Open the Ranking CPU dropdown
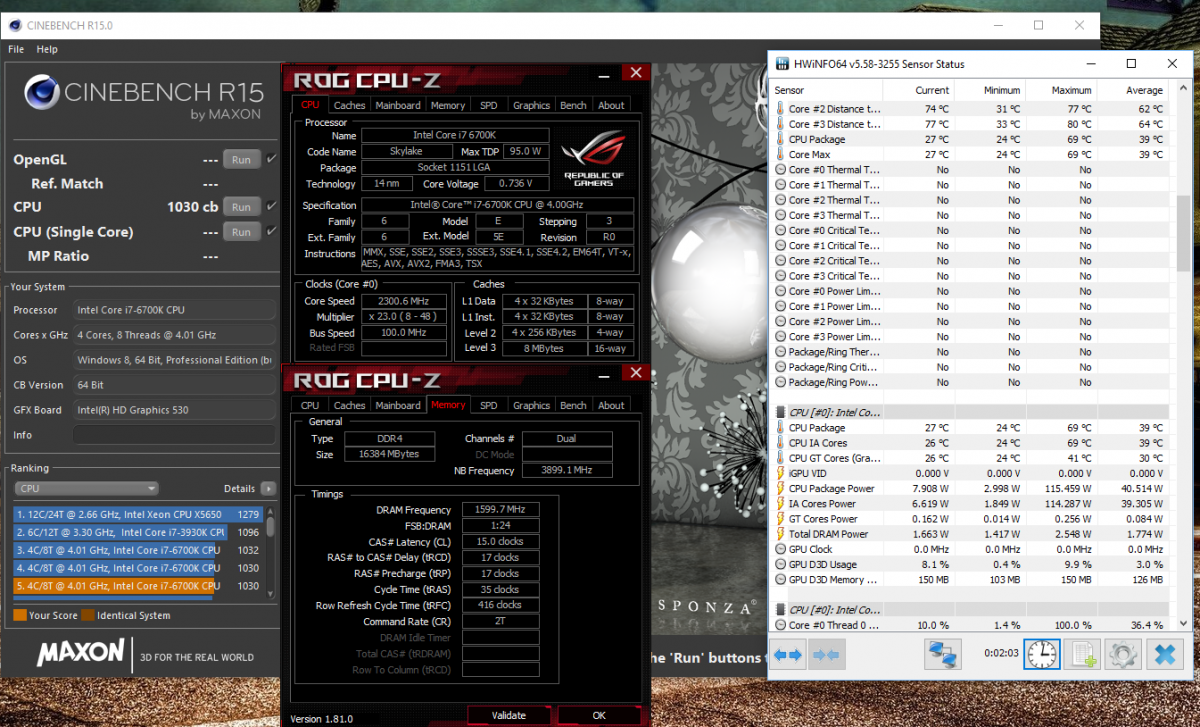Image resolution: width=1200 pixels, height=727 pixels. 86,489
